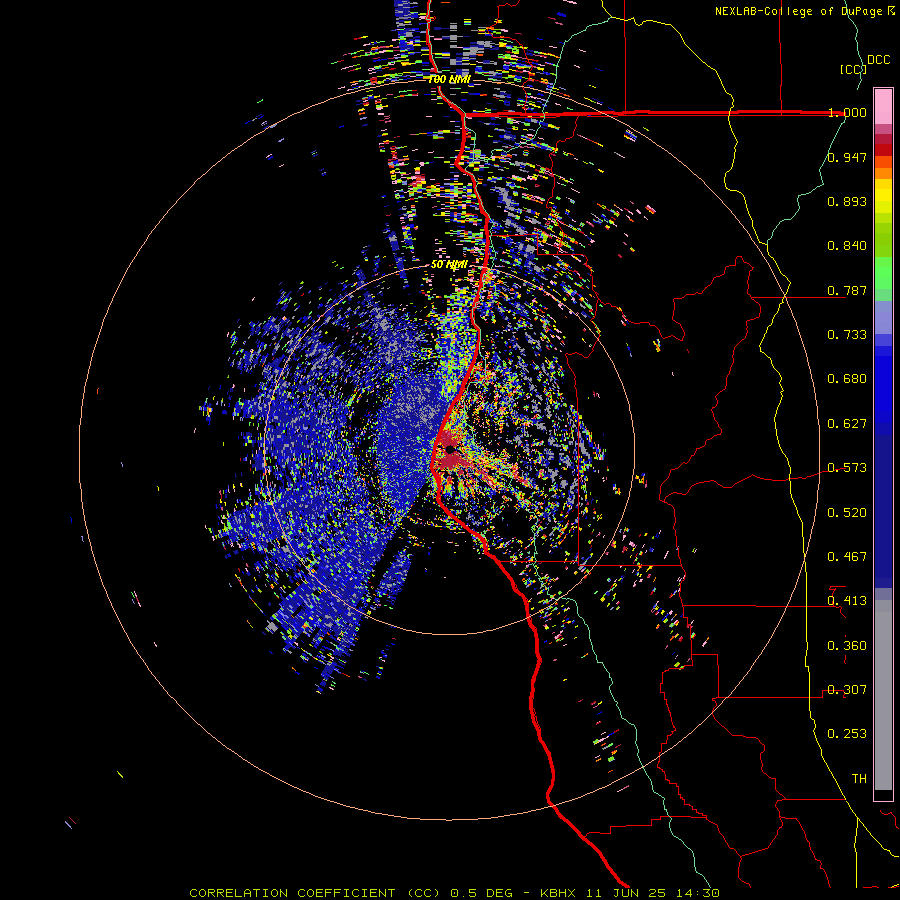Image resolution: width=900 pixels, height=900 pixels.
Task: Select the orange segment of the color bar
Action: coord(883,166)
